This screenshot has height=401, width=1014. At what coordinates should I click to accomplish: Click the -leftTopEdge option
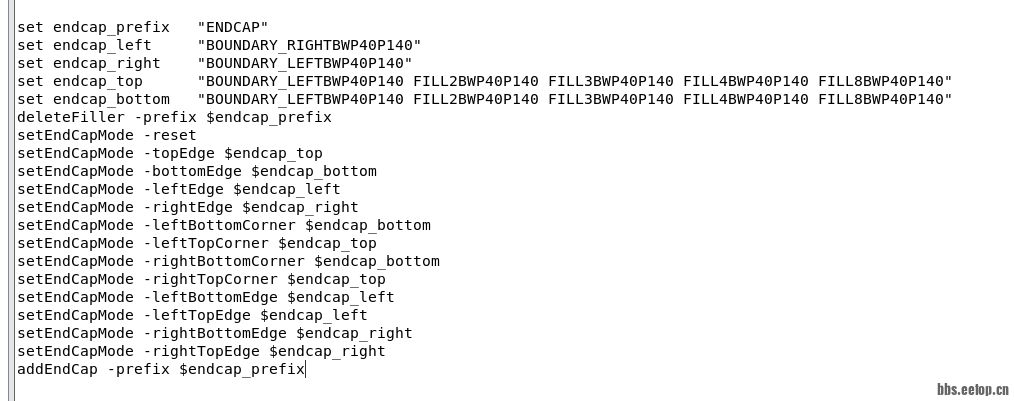[x=197, y=316]
